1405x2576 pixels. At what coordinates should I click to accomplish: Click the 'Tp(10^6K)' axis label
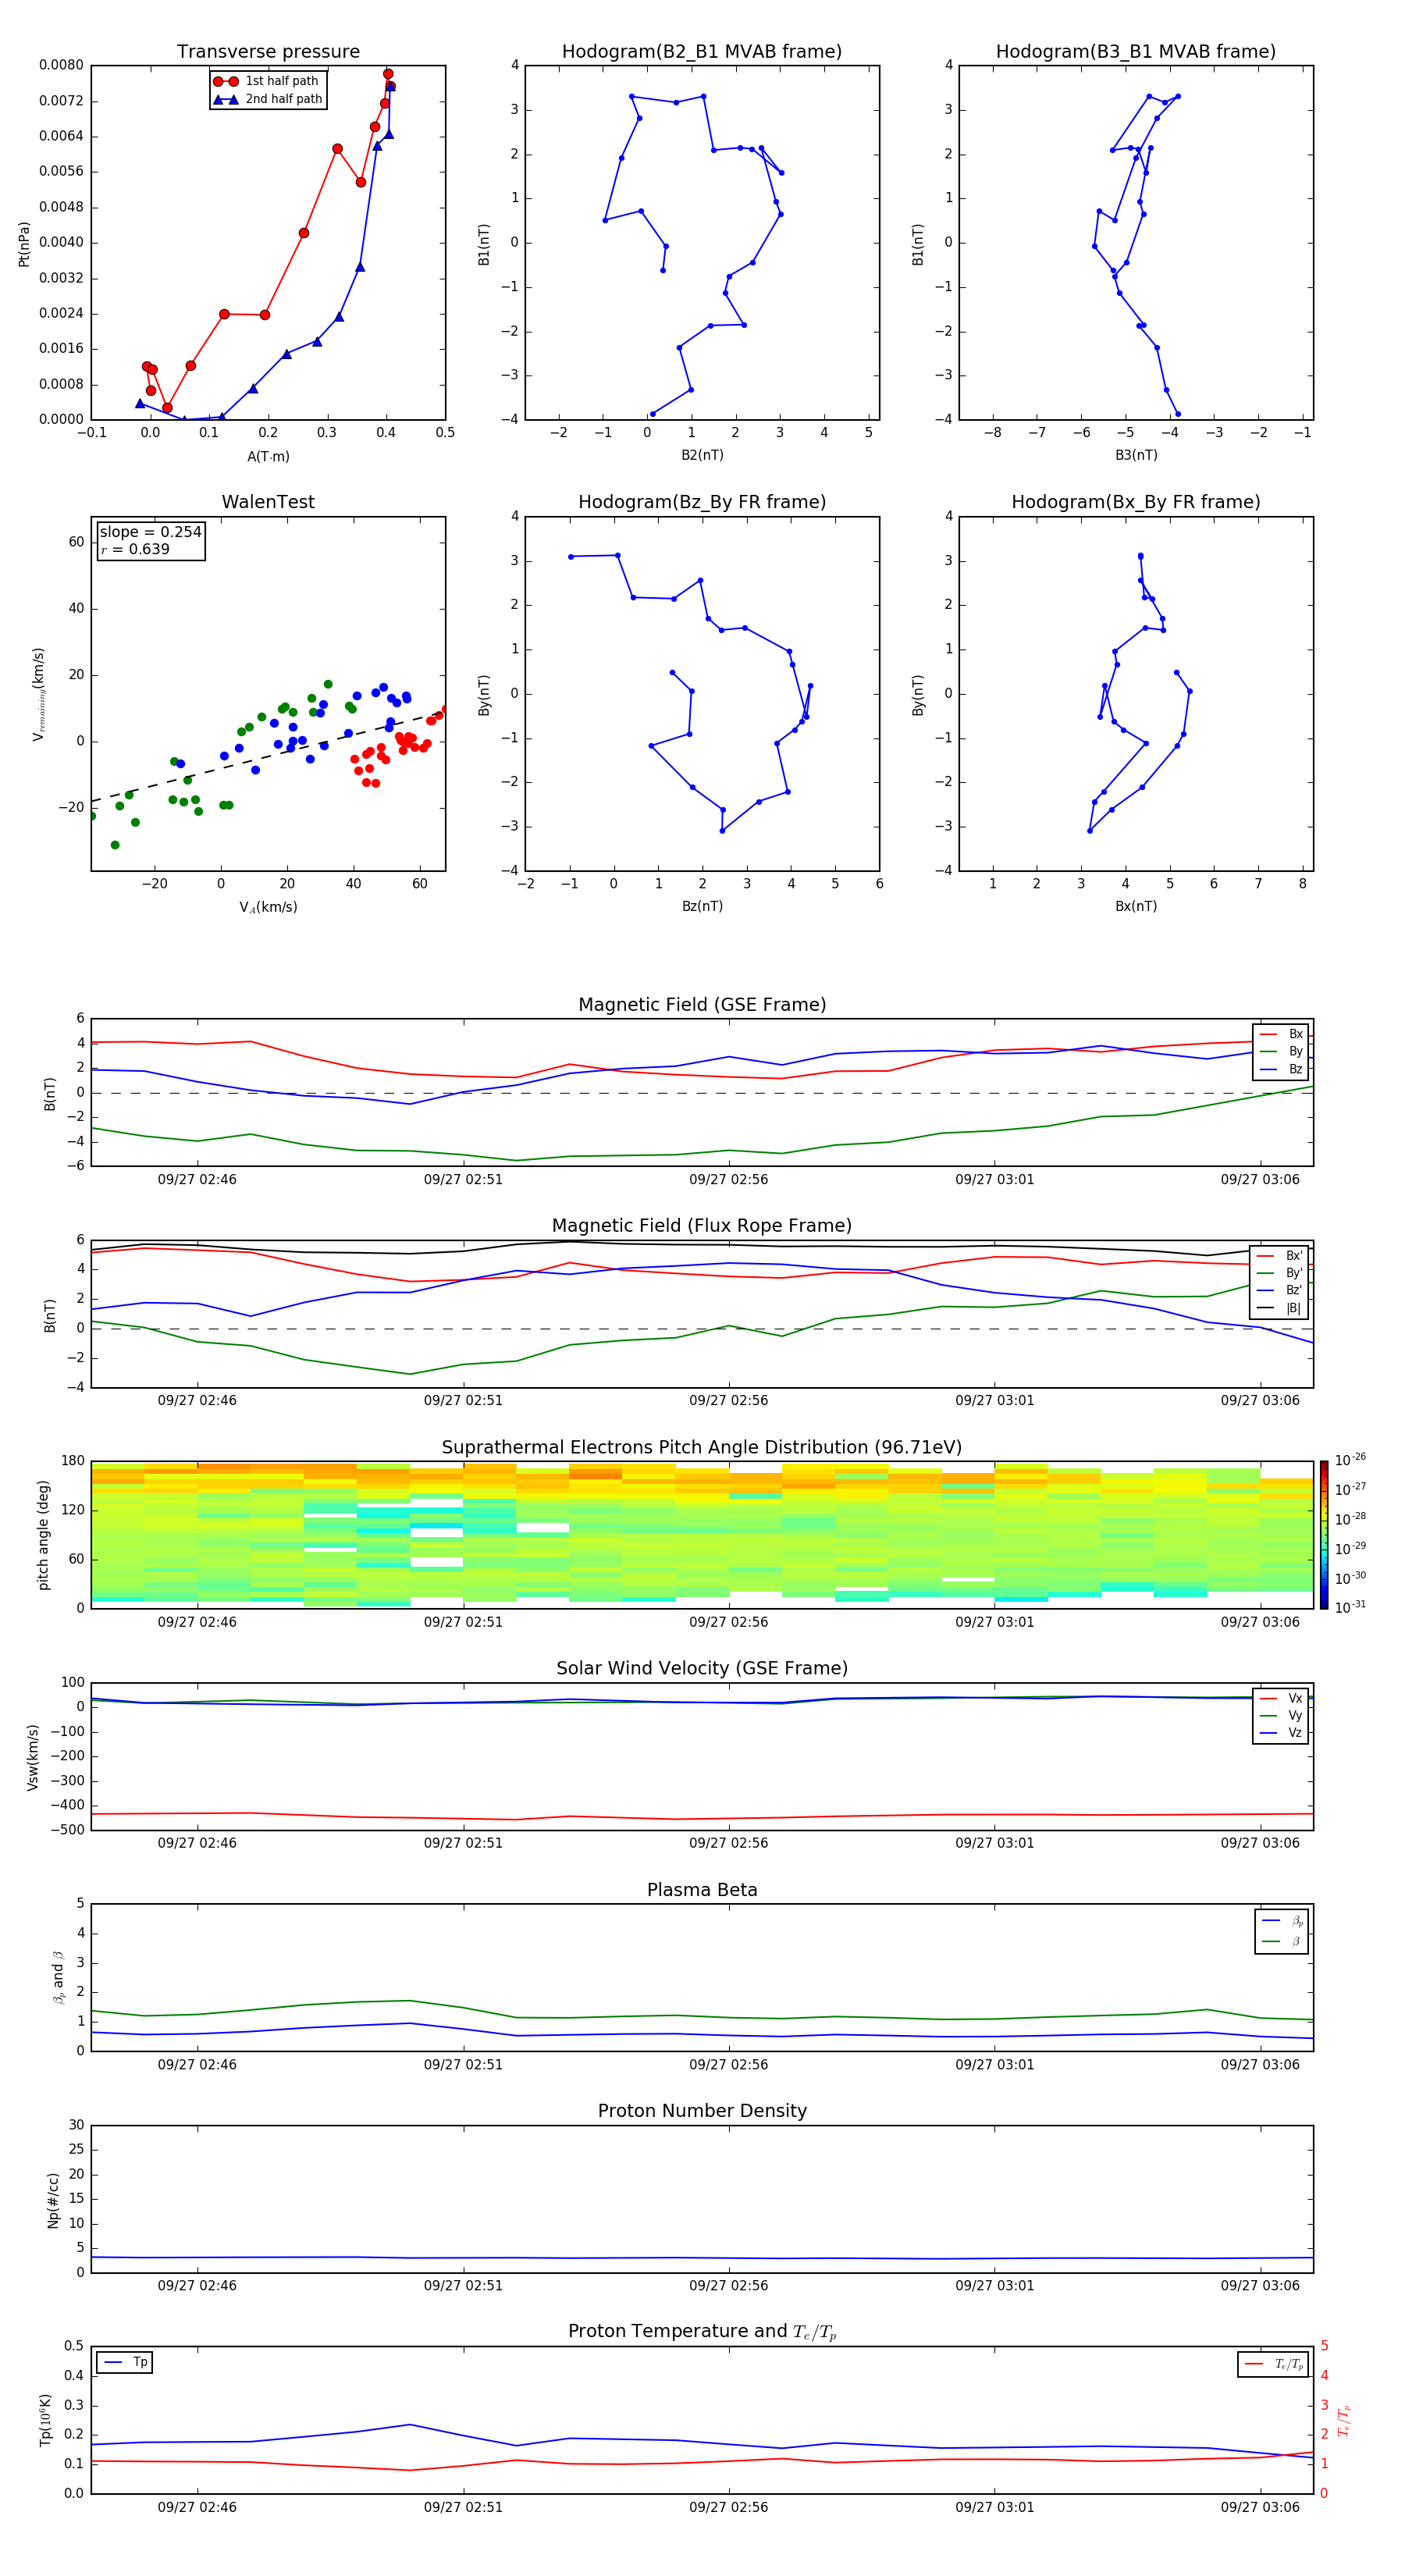[x=45, y=2420]
